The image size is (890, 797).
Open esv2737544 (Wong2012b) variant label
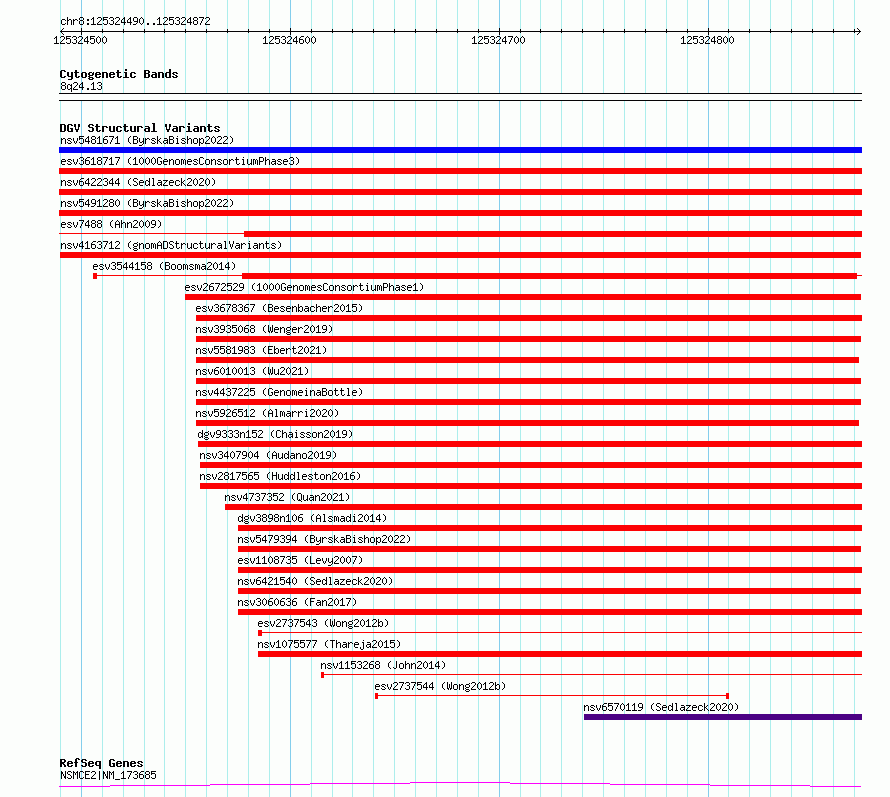click(440, 686)
